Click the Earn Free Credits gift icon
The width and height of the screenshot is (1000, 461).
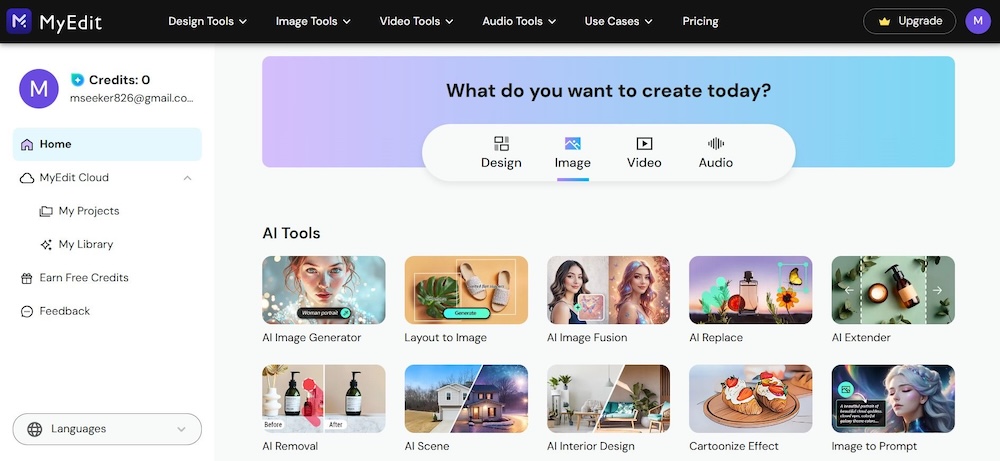[27, 278]
